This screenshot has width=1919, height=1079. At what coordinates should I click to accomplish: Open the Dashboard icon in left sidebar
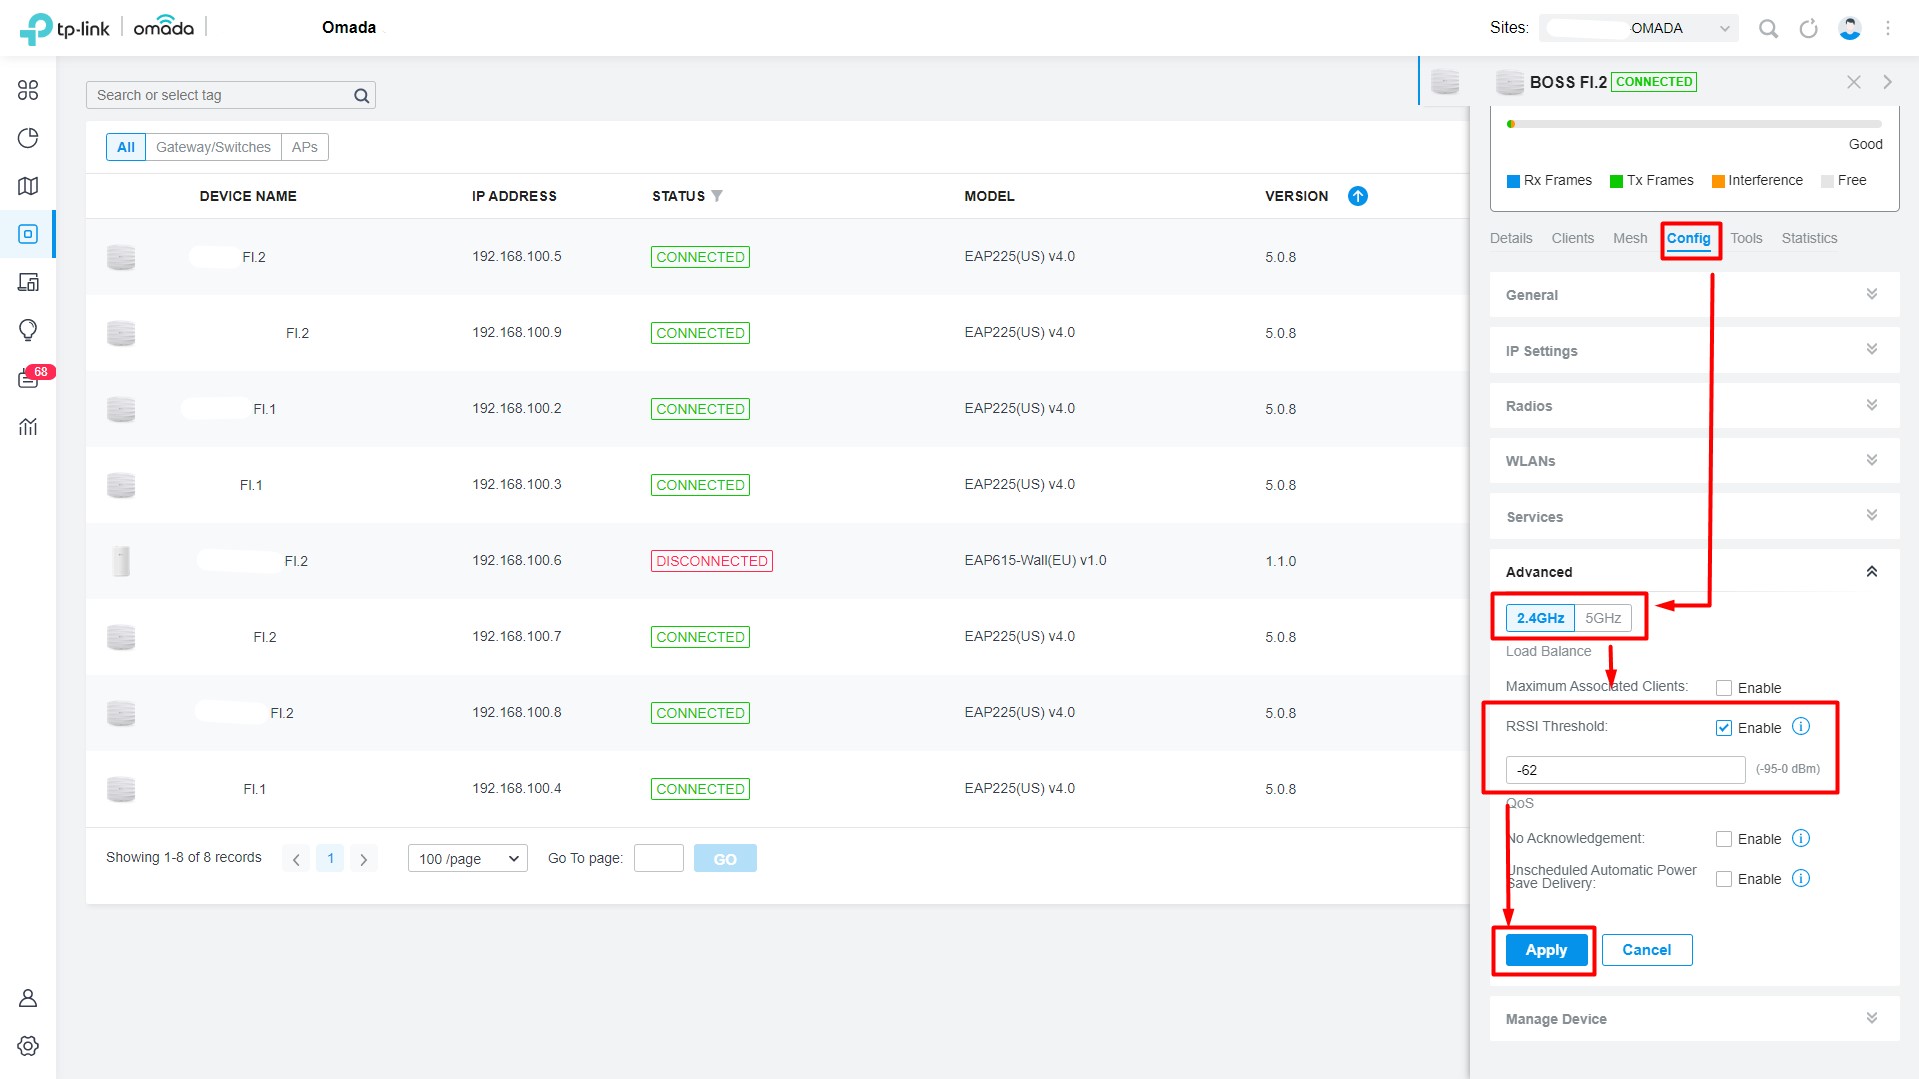pyautogui.click(x=28, y=90)
